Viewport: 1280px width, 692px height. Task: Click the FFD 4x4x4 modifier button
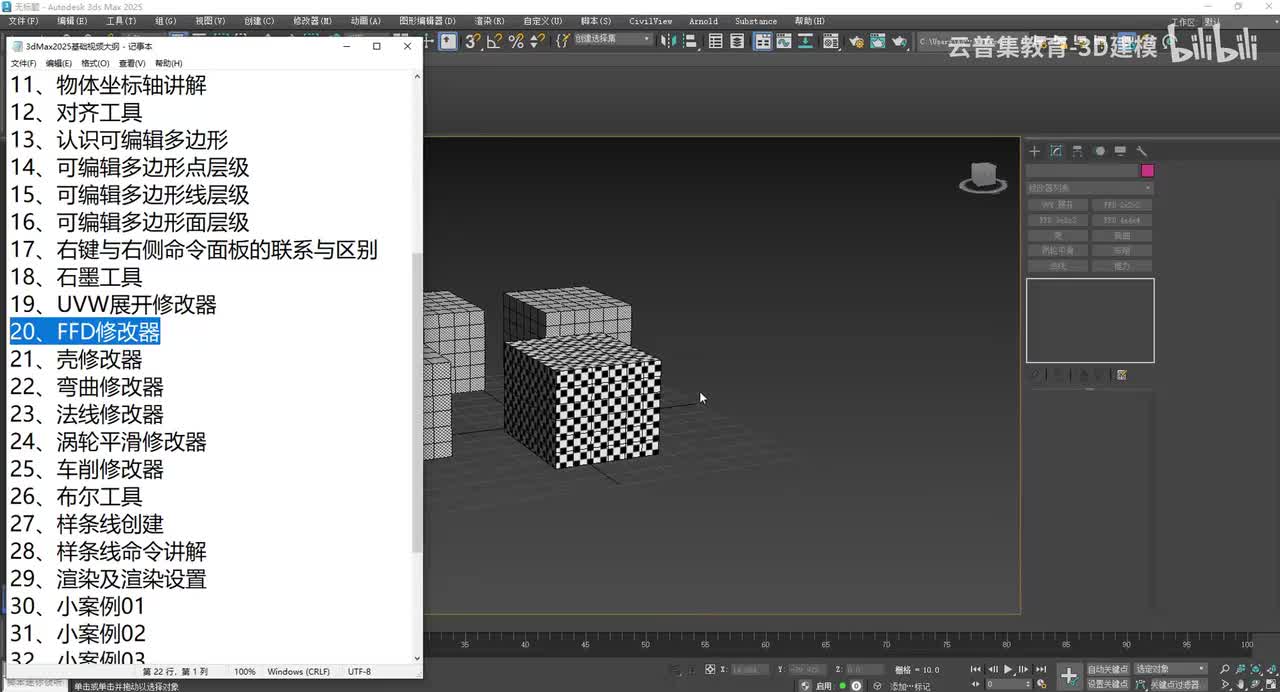point(1122,220)
